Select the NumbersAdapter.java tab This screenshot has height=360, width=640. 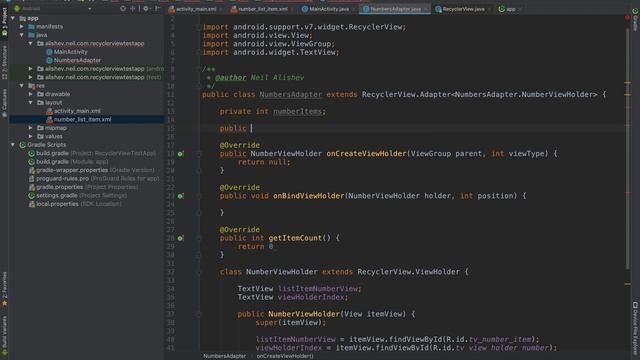click(395, 9)
